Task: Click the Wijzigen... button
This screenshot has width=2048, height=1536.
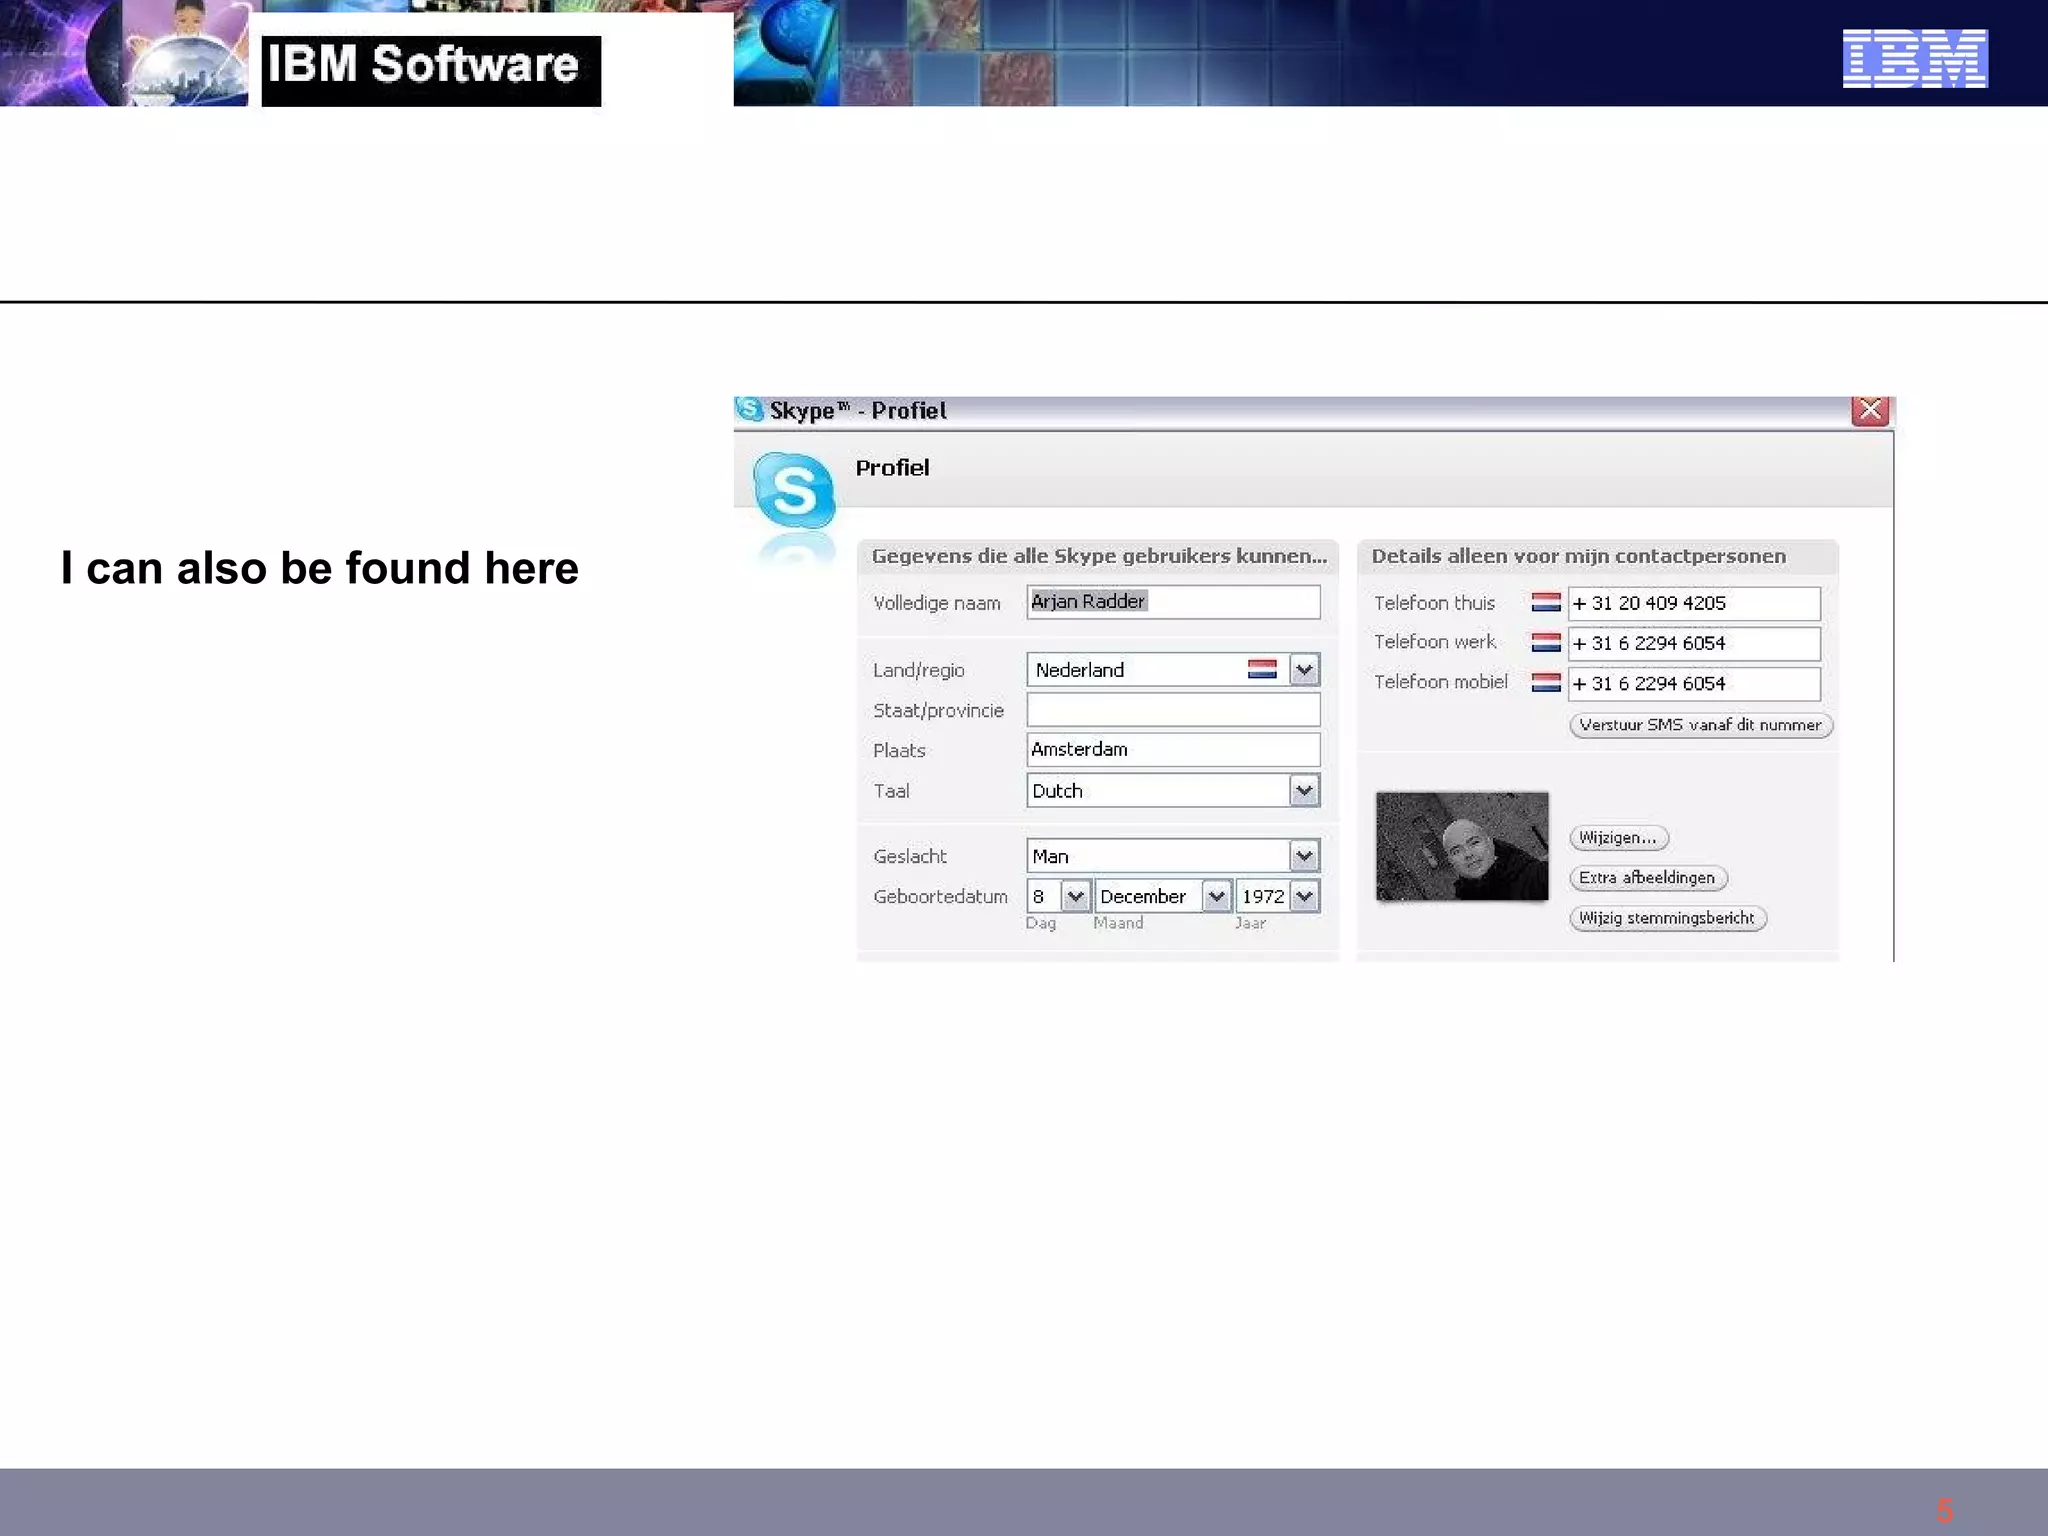Action: [x=1618, y=838]
